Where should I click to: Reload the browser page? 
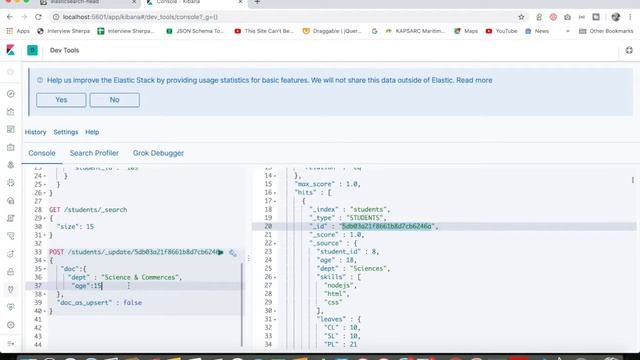(38, 17)
